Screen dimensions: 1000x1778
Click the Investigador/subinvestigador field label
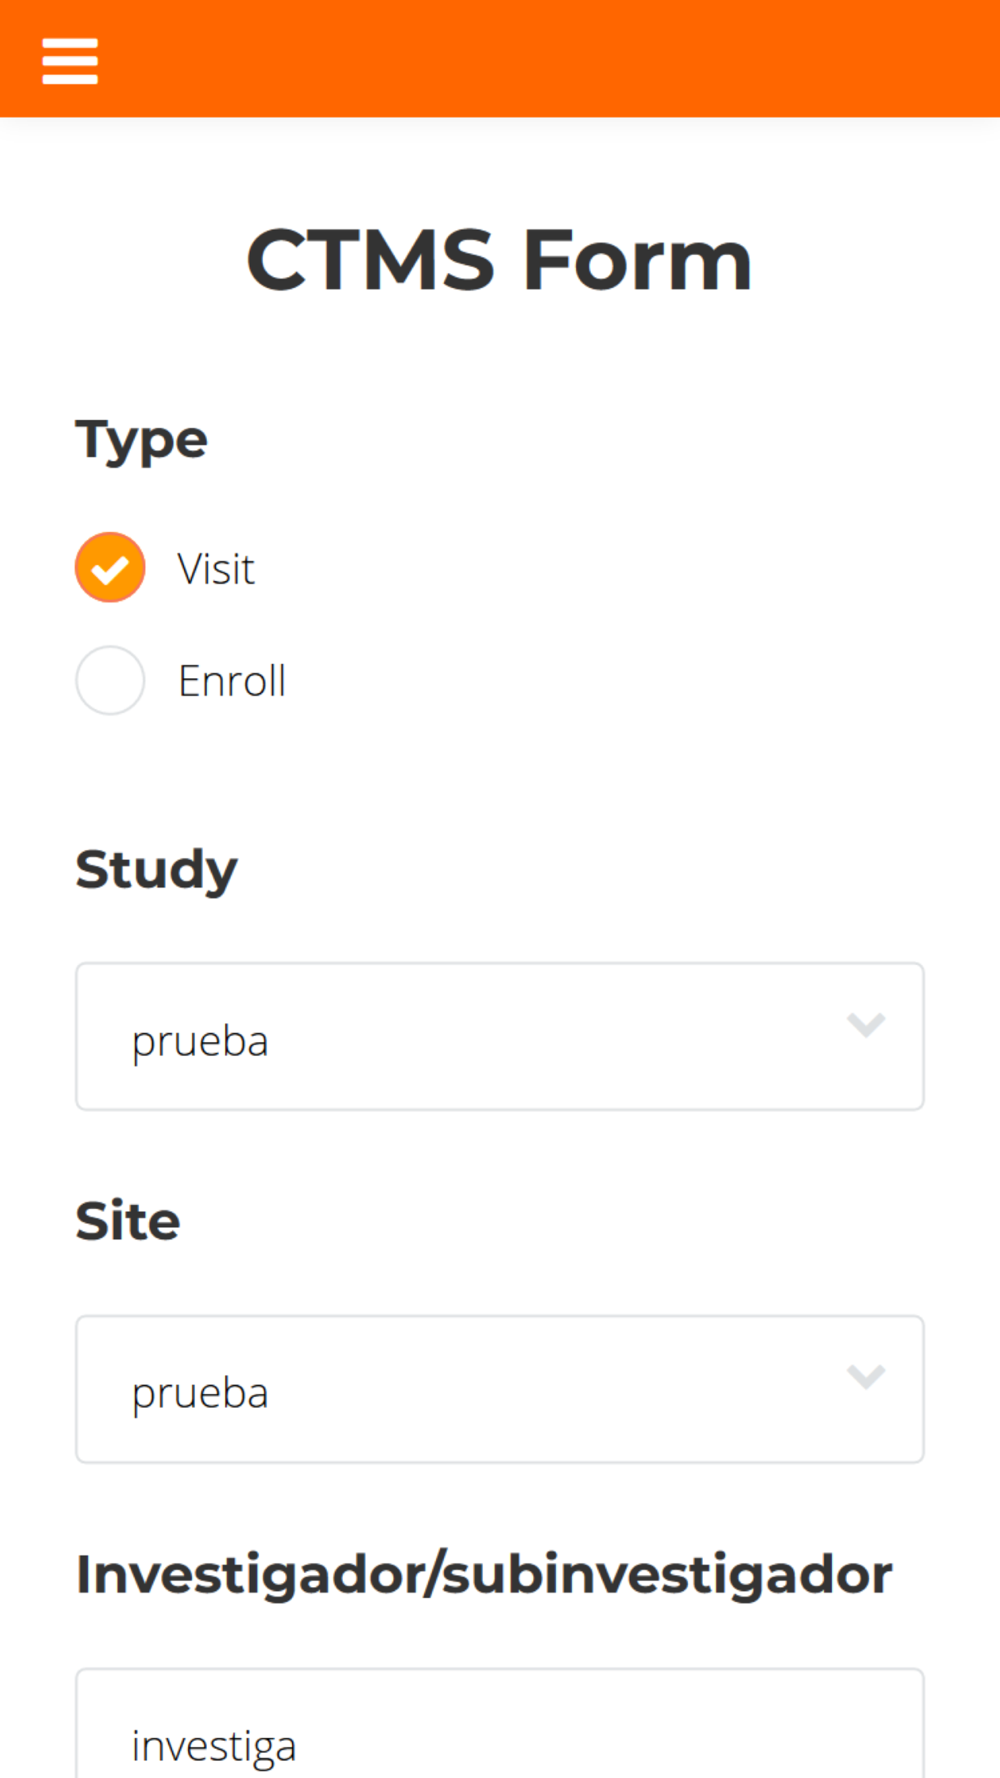(x=484, y=1574)
